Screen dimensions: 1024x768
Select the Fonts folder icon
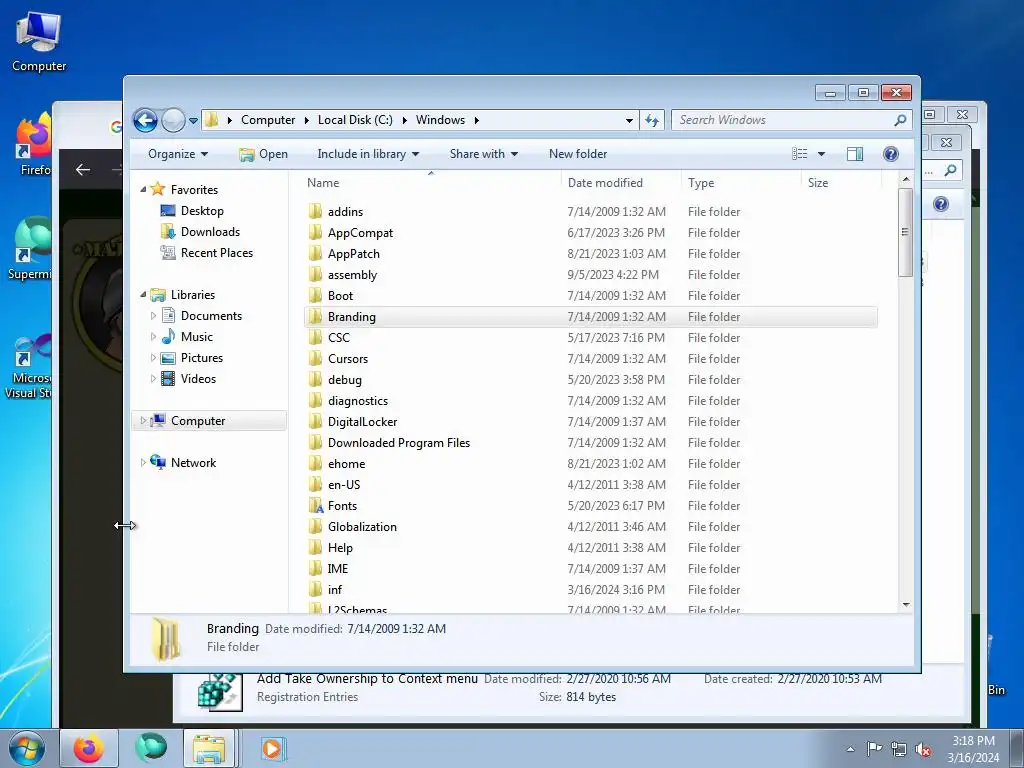click(x=315, y=505)
